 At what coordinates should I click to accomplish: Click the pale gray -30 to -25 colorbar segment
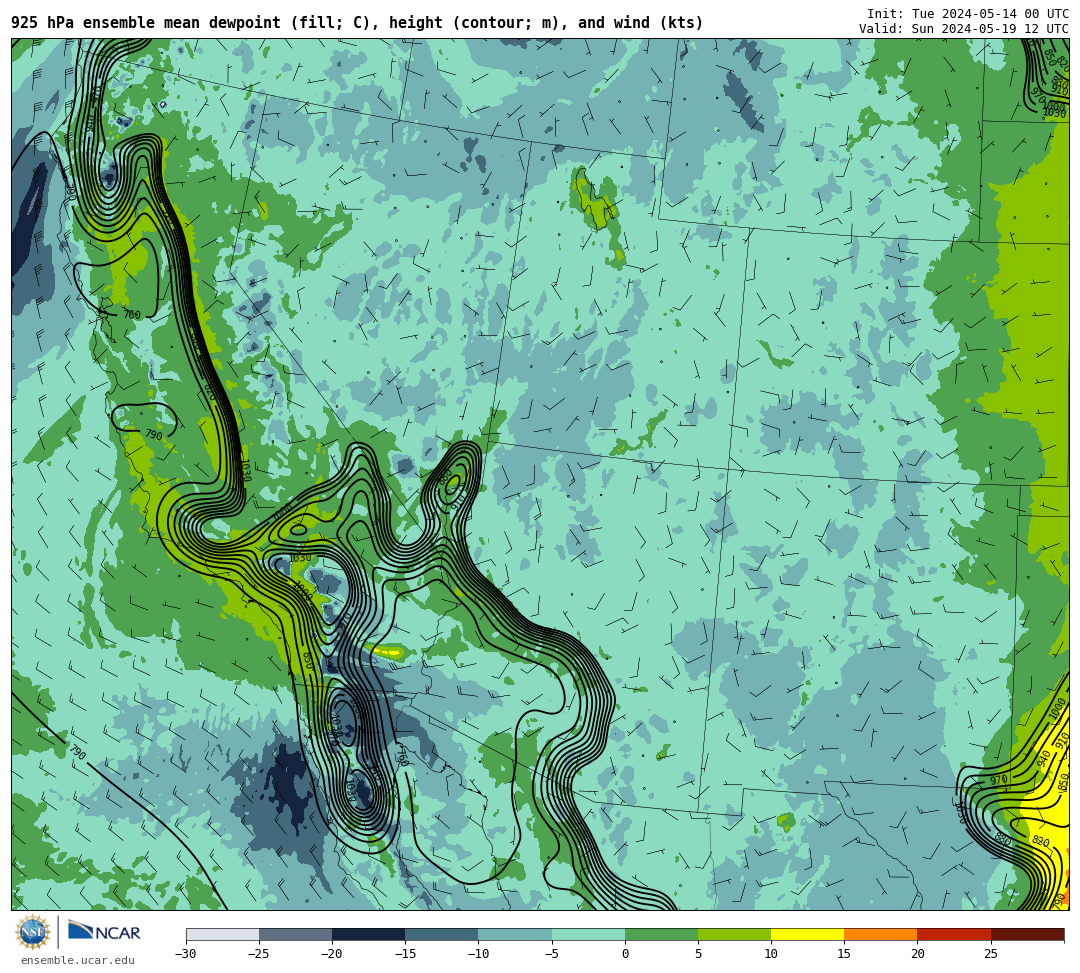222,934
